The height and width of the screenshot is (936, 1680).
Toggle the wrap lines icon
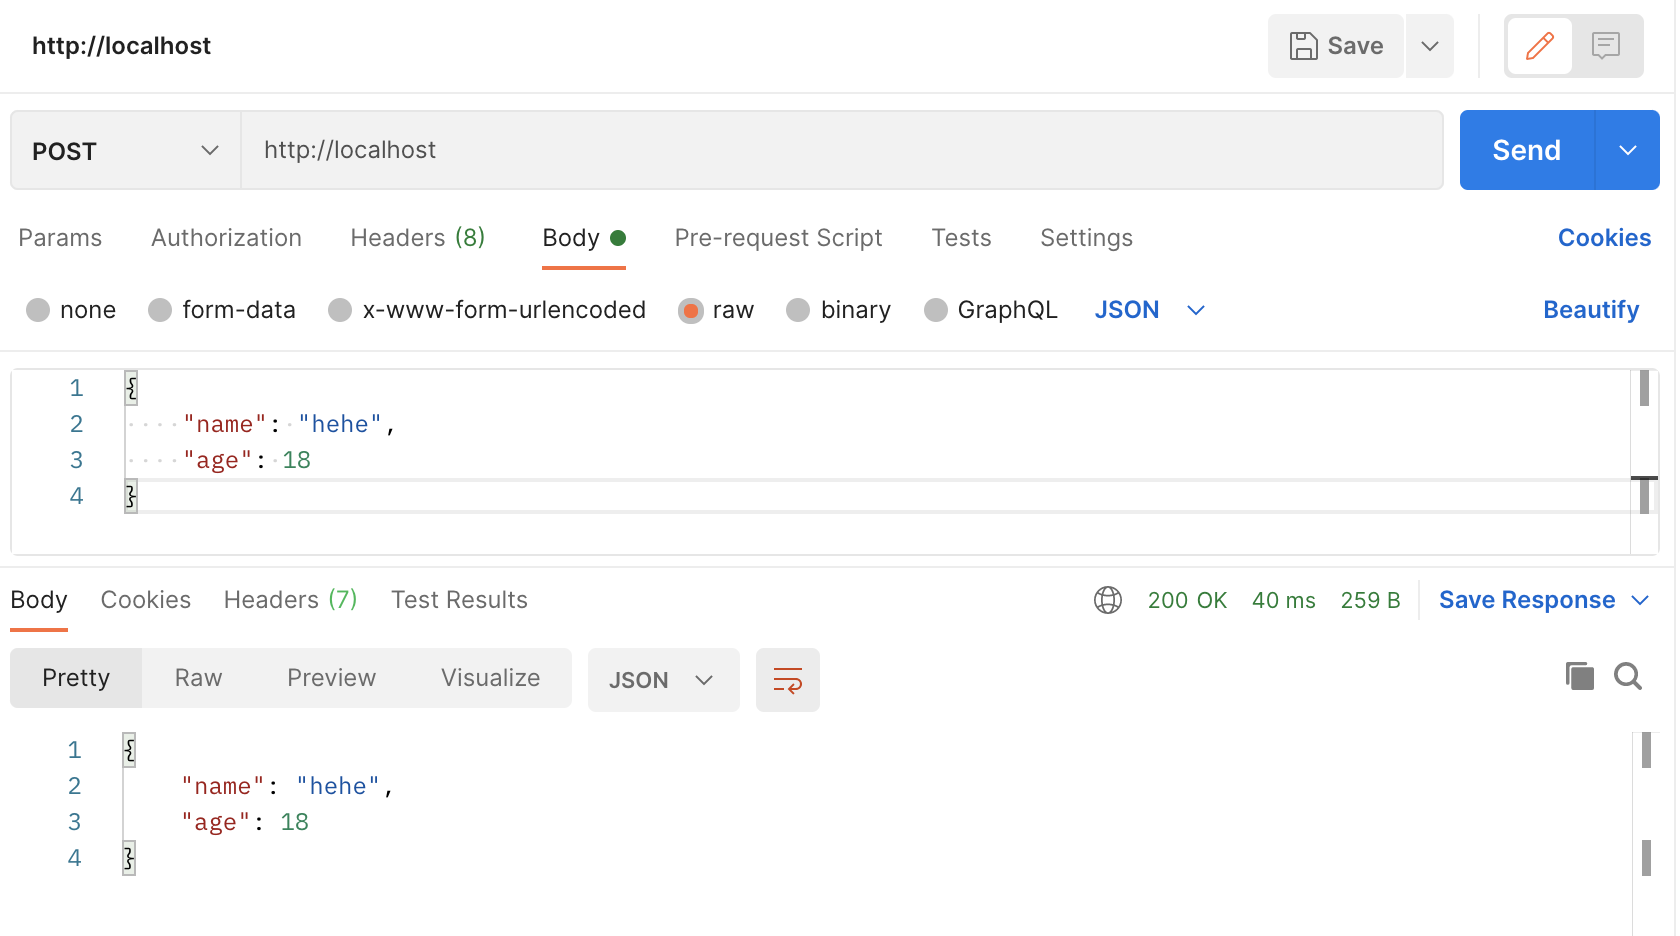788,680
